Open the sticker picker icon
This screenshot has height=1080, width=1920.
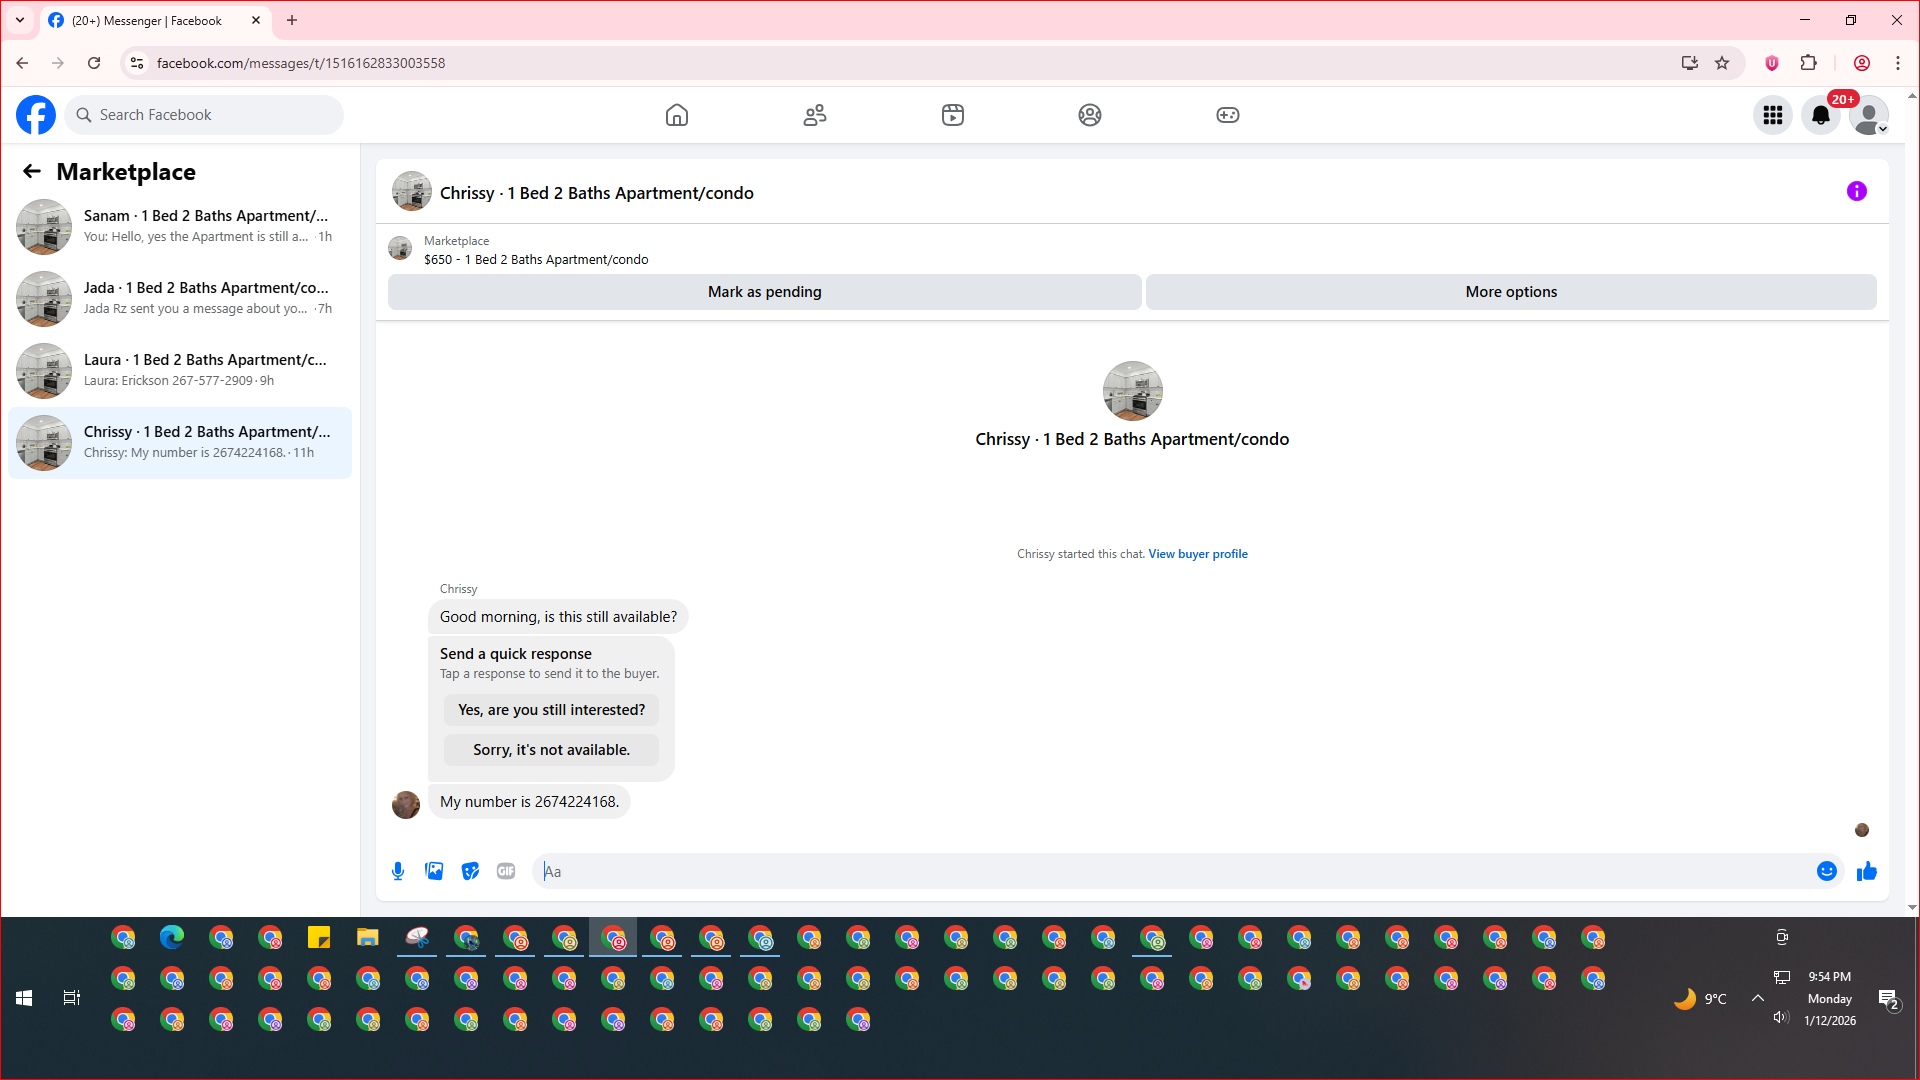(470, 871)
